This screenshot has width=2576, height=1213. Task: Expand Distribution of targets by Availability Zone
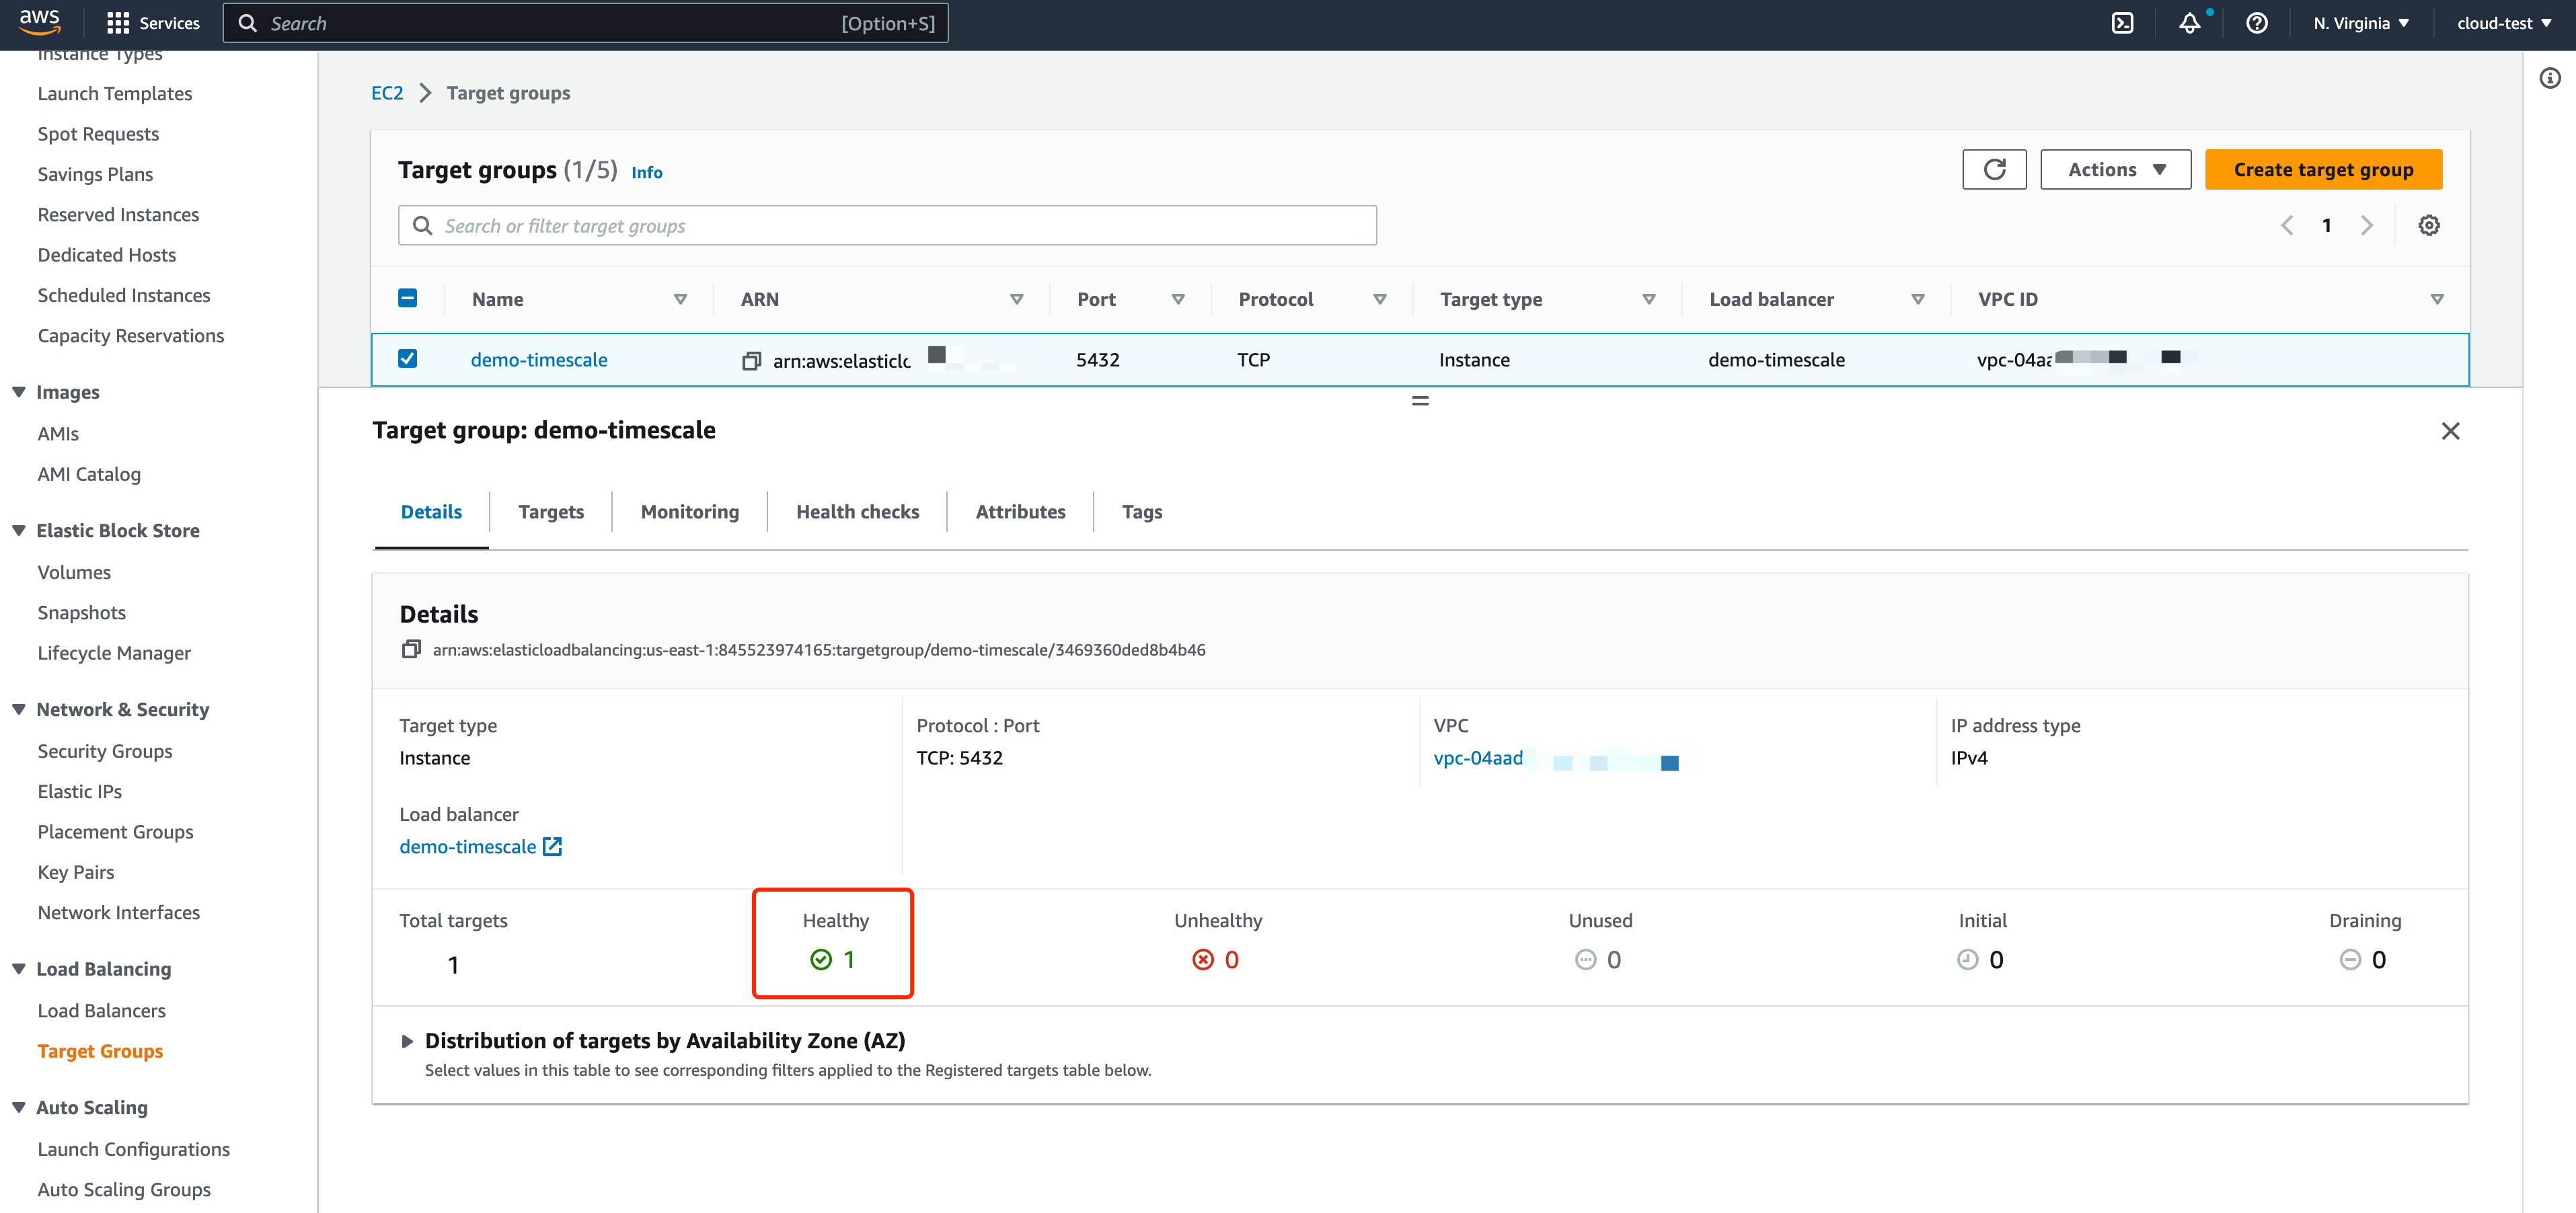click(x=407, y=1041)
